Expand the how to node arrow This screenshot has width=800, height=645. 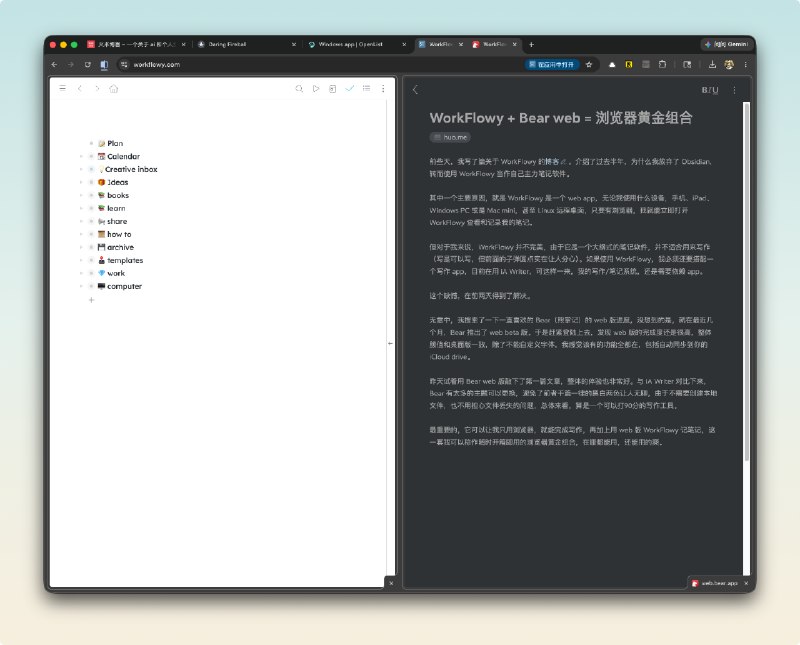[81, 234]
